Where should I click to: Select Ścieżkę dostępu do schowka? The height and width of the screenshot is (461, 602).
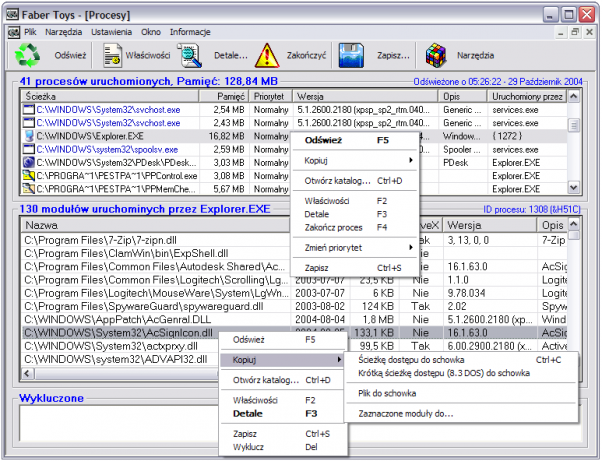[461, 360]
